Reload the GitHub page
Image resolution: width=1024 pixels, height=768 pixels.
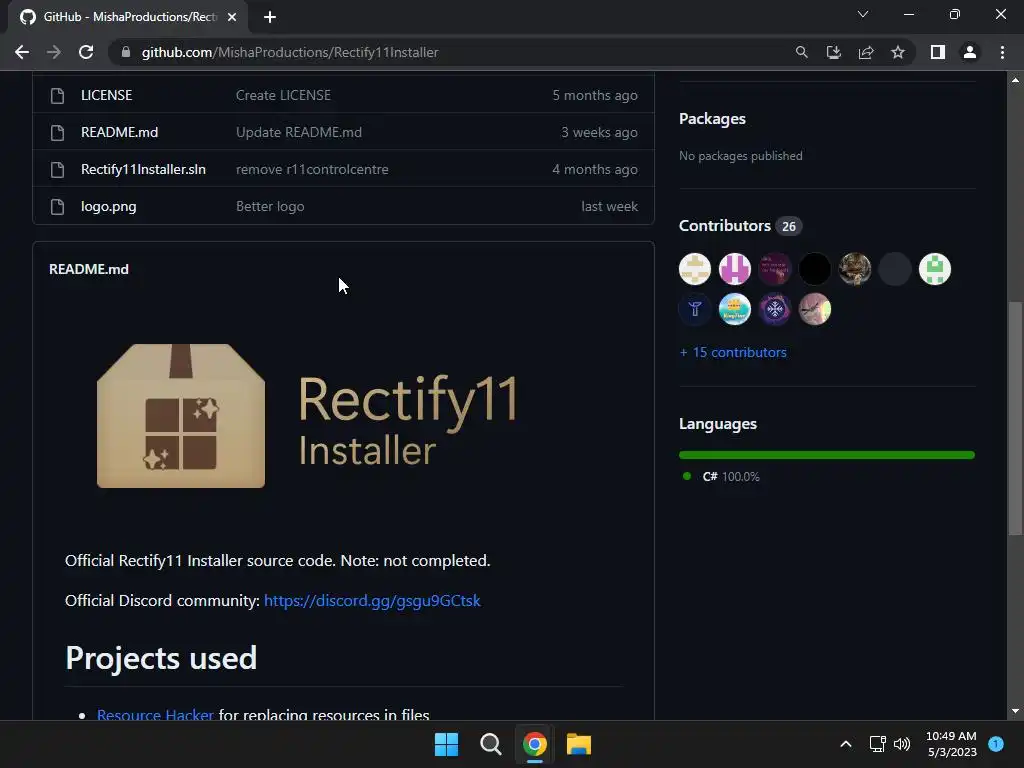pos(86,52)
